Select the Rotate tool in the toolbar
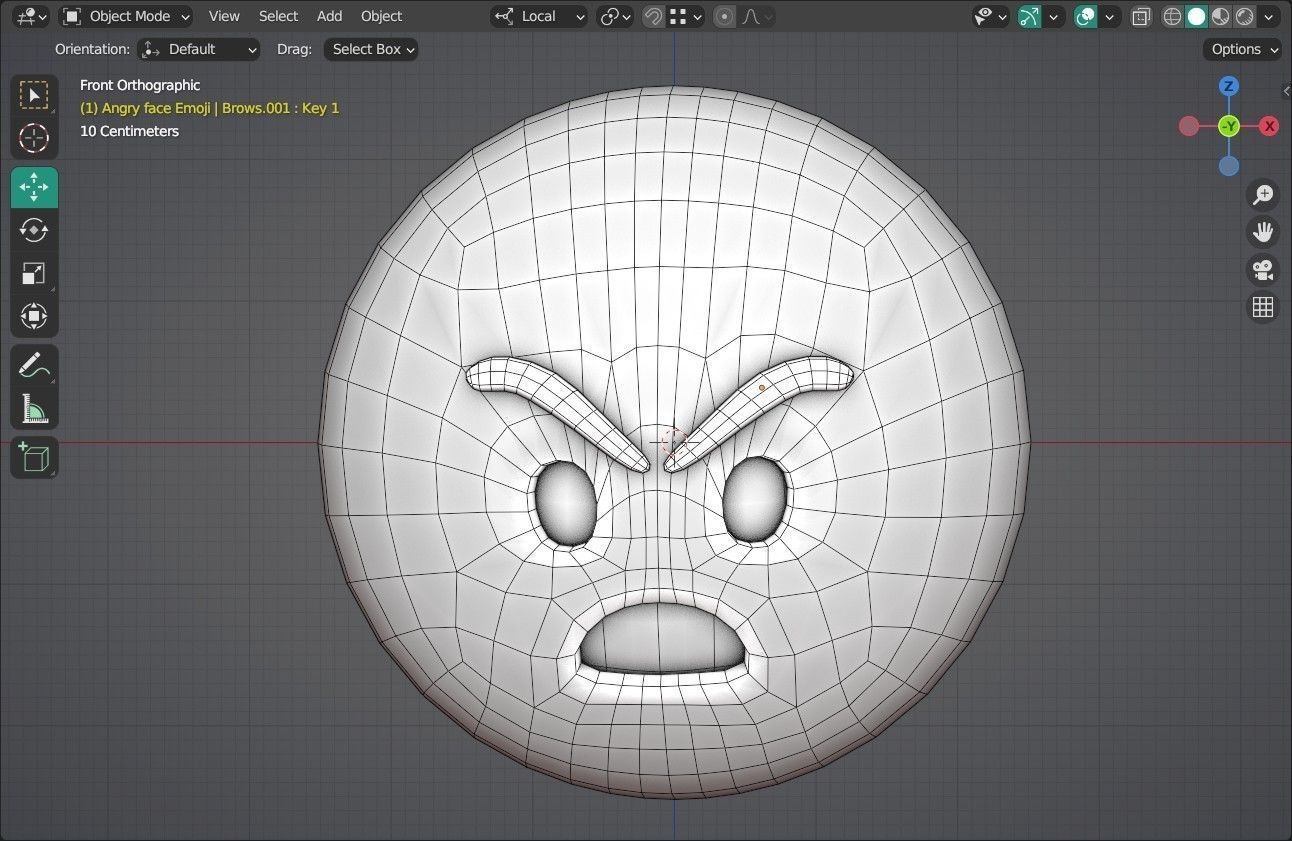 pos(34,230)
